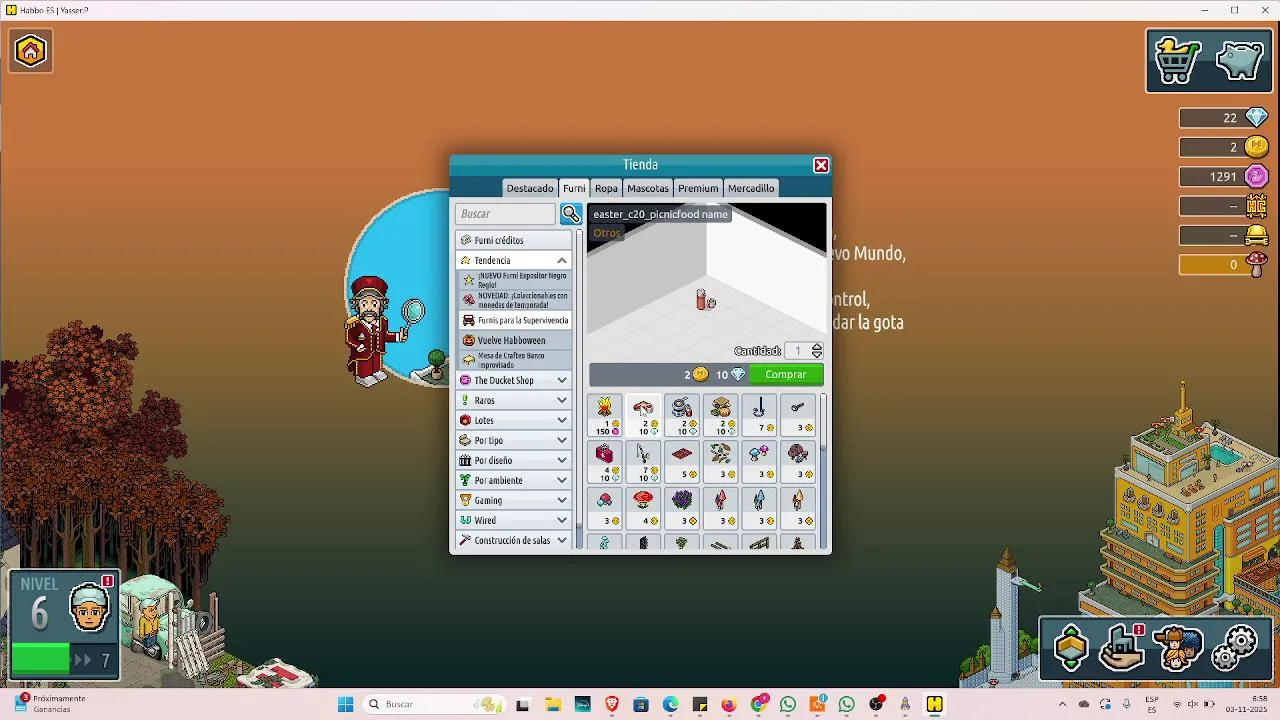Open Vuelve Habboween page
Viewport: 1280px width, 720px height.
tap(514, 340)
